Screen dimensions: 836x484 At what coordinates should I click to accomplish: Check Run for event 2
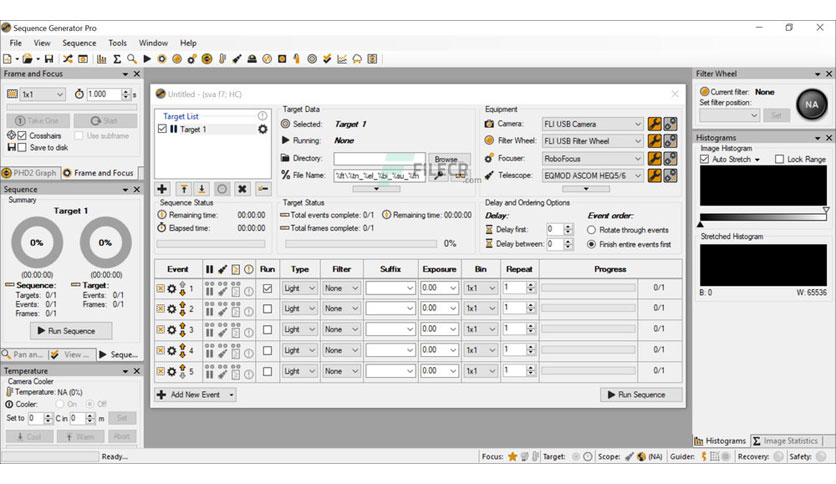tap(268, 309)
